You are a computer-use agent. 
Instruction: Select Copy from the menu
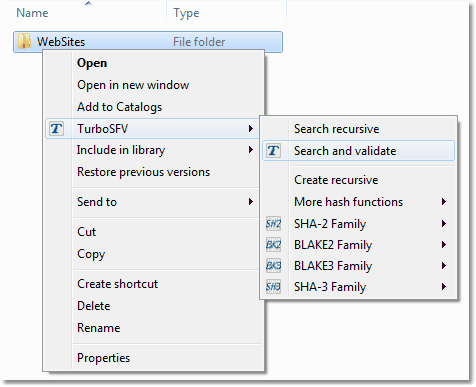coord(153,254)
